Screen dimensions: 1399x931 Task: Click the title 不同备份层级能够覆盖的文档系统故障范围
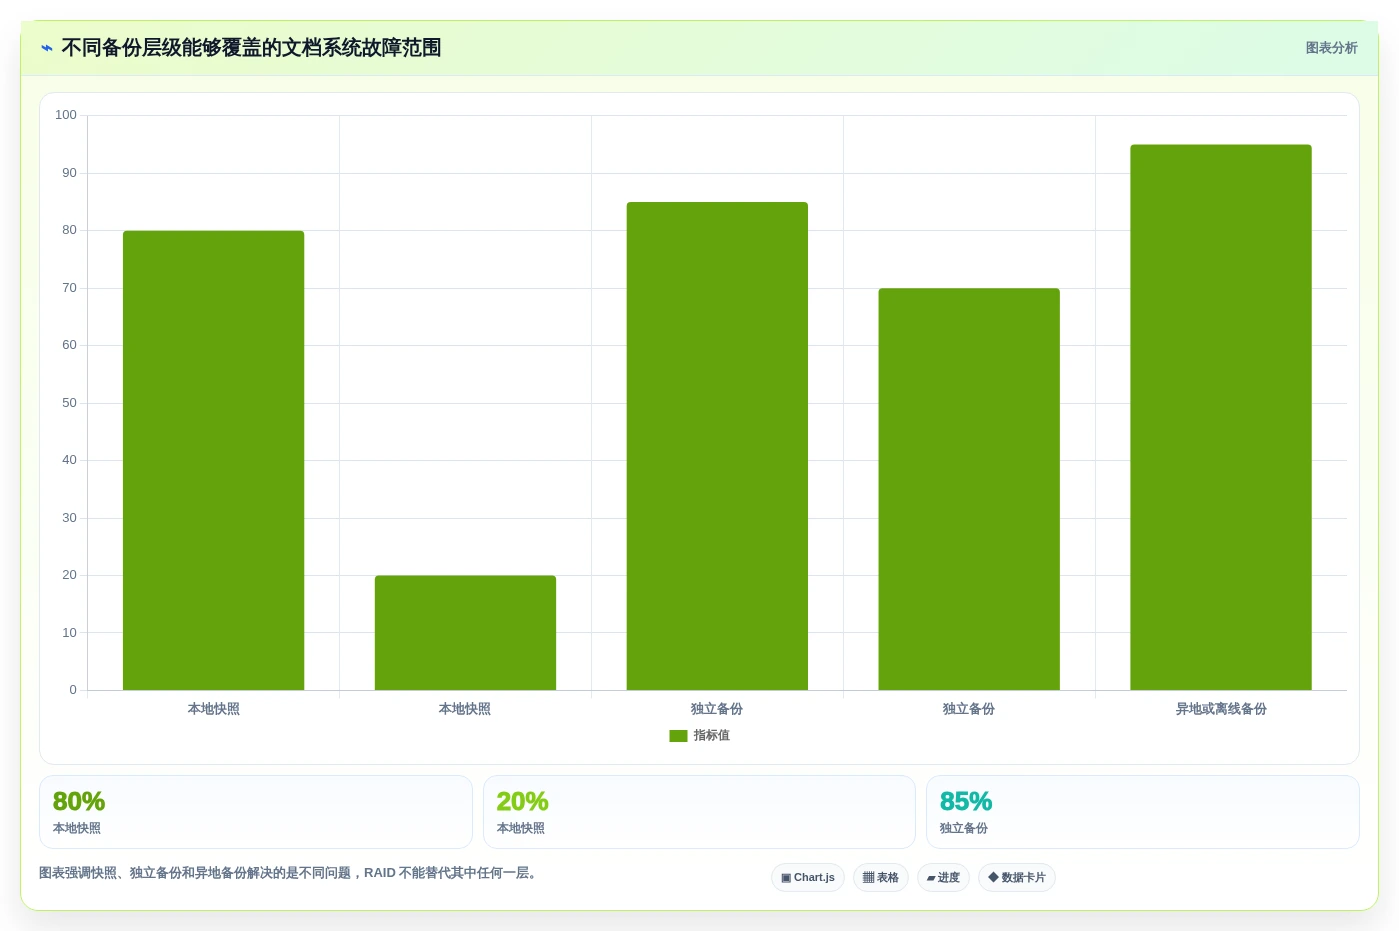tap(251, 48)
